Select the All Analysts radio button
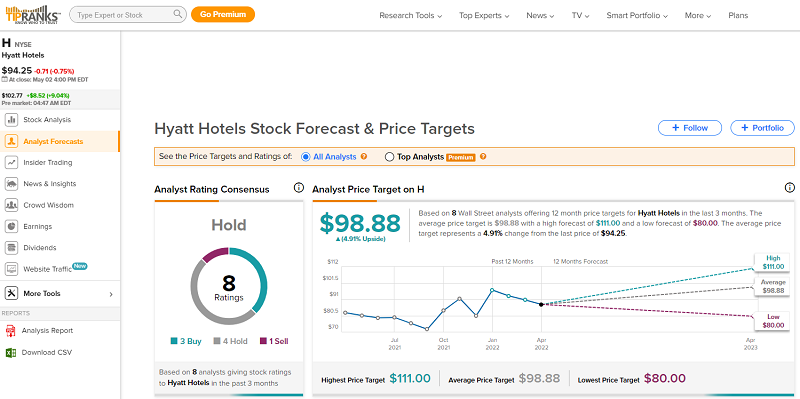 coord(306,157)
